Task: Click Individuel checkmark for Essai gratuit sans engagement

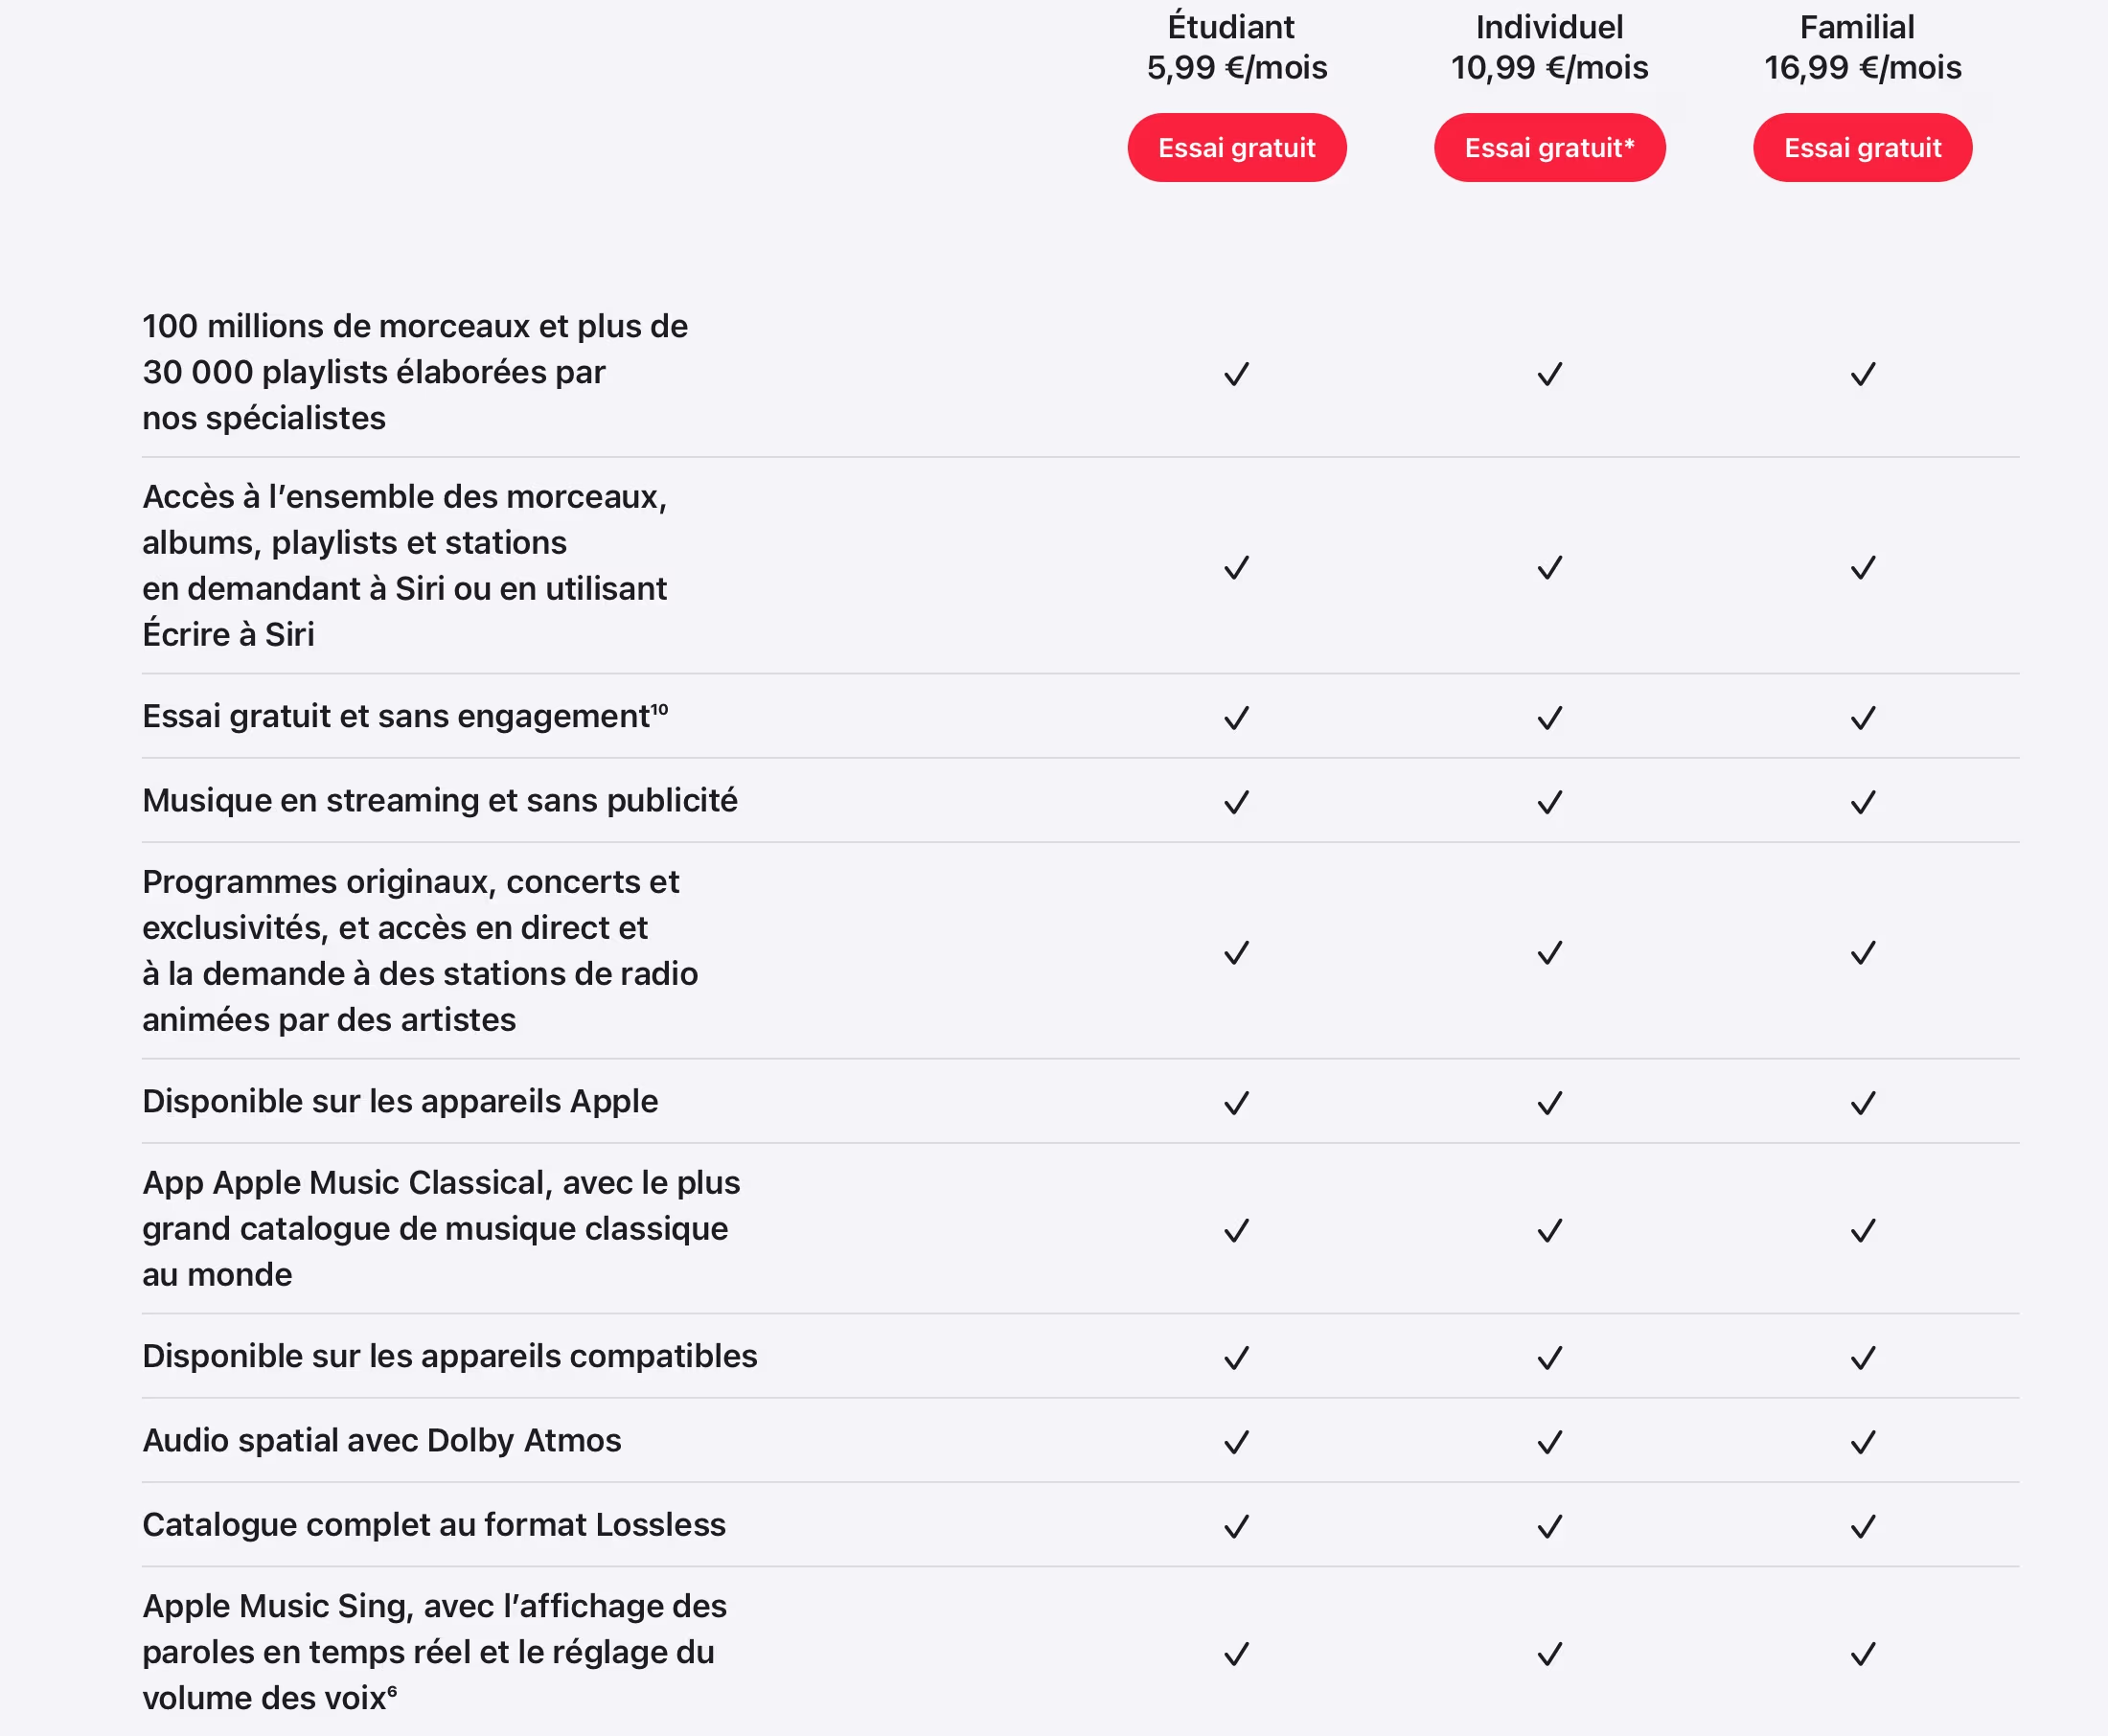Action: coord(1549,718)
